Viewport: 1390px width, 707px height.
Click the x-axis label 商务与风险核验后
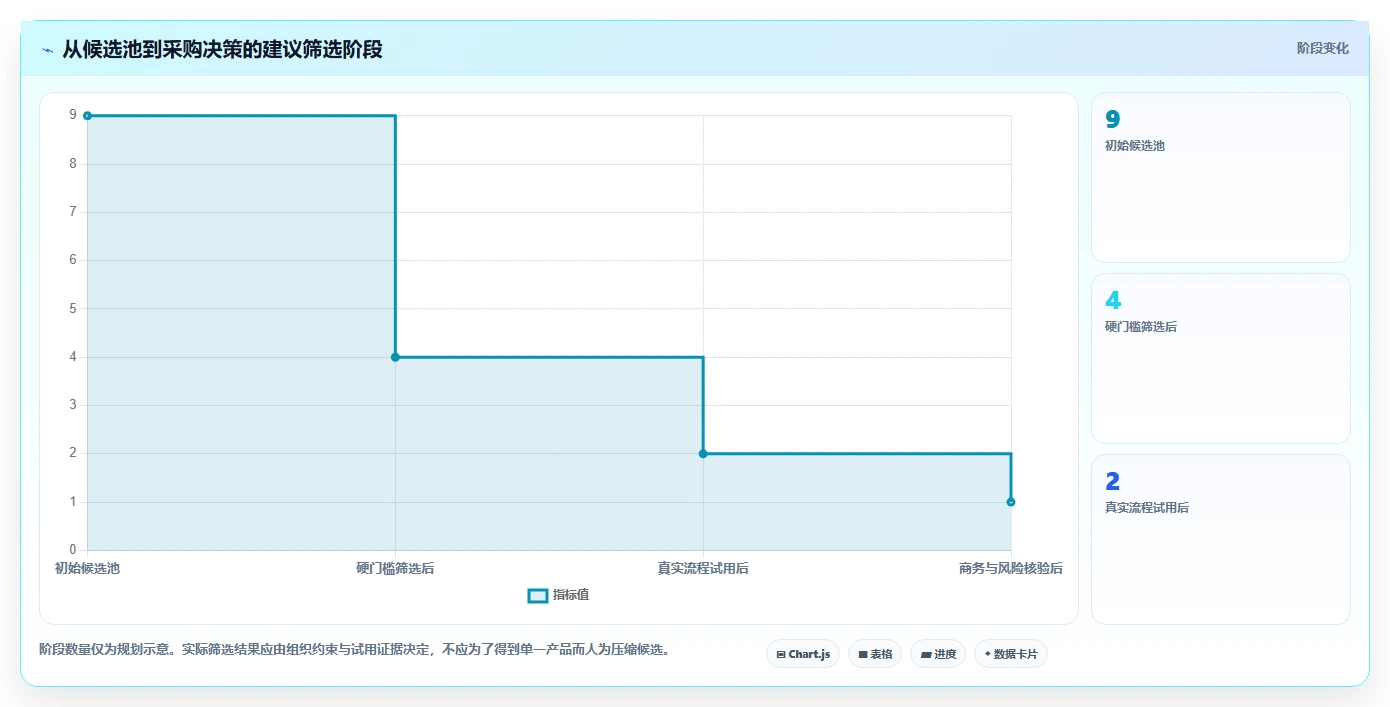click(1011, 568)
